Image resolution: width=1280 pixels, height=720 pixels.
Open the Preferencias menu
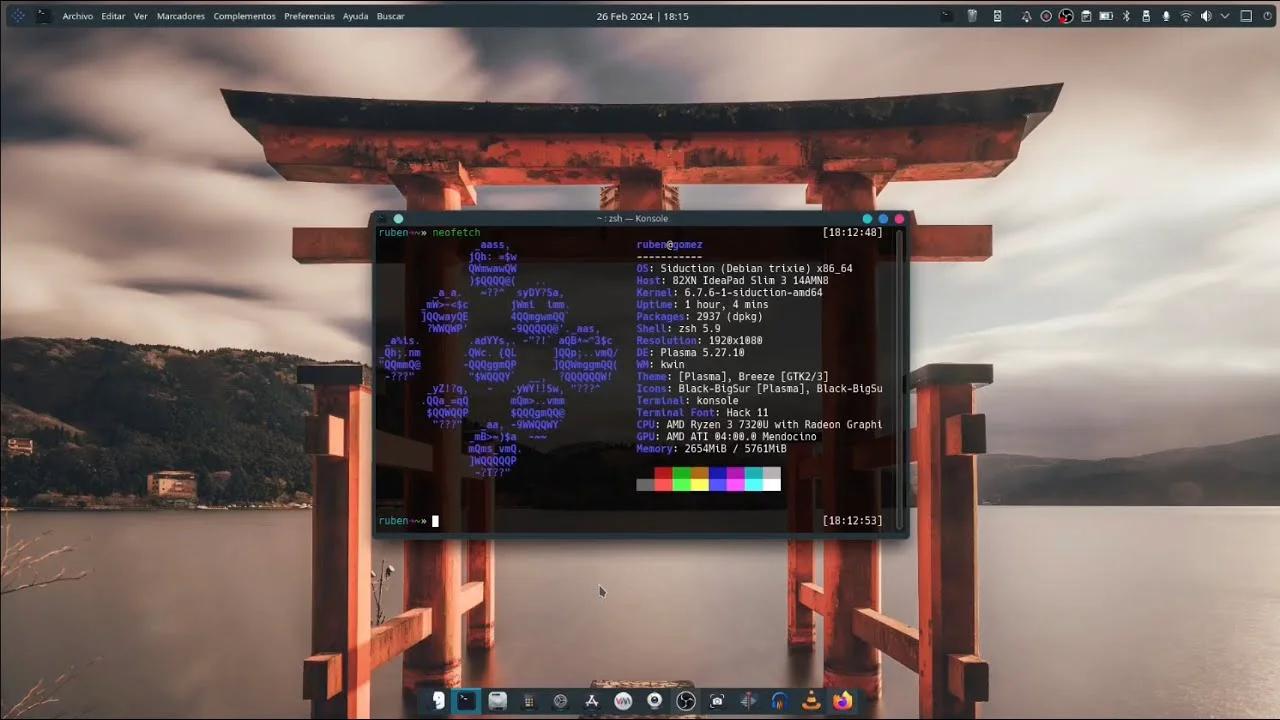(309, 16)
